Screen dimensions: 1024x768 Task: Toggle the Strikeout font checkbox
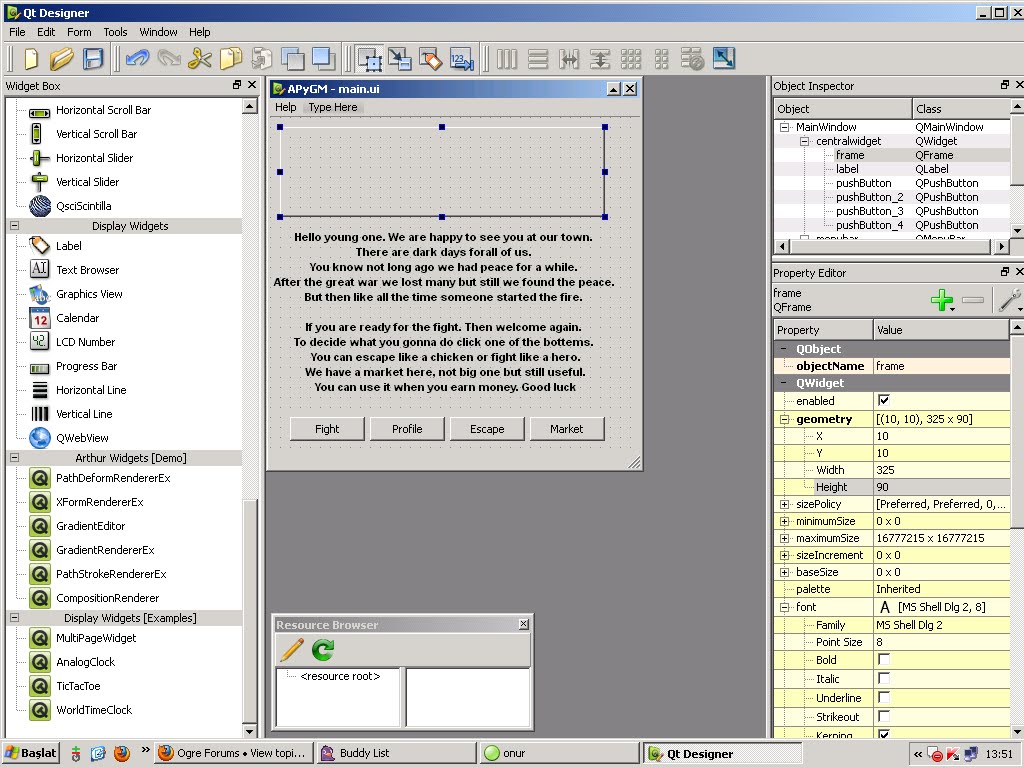tap(884, 716)
